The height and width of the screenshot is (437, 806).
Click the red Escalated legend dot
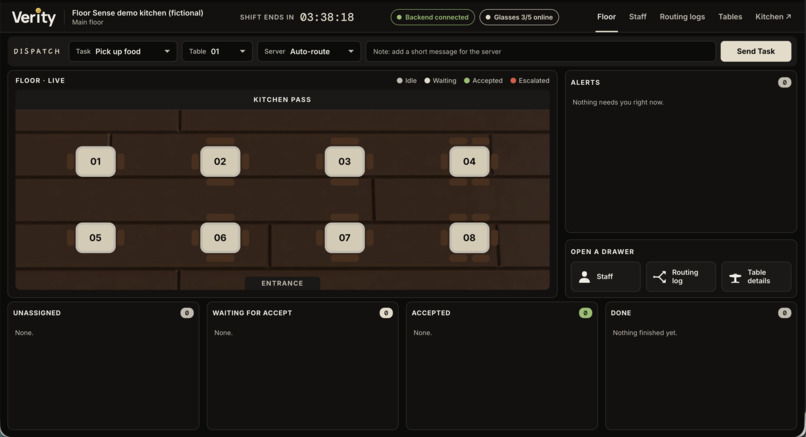pyautogui.click(x=513, y=81)
